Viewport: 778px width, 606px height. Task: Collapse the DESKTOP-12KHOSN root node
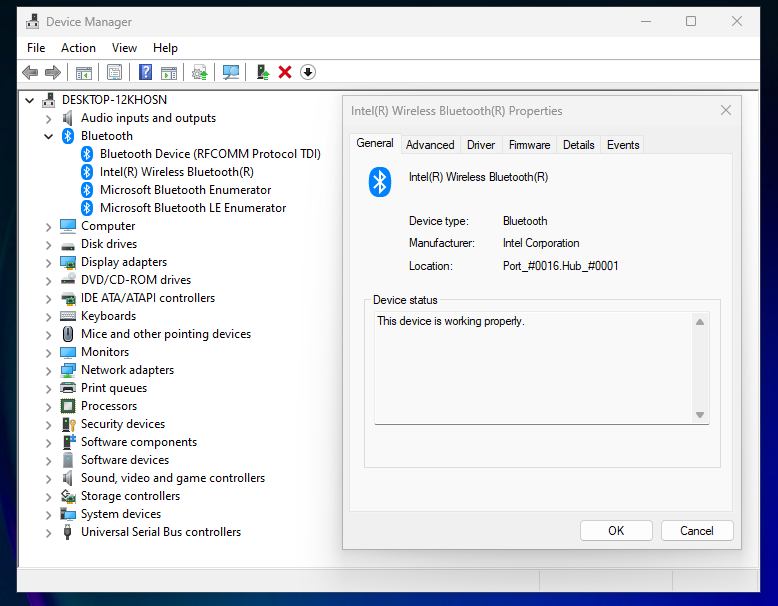click(30, 100)
